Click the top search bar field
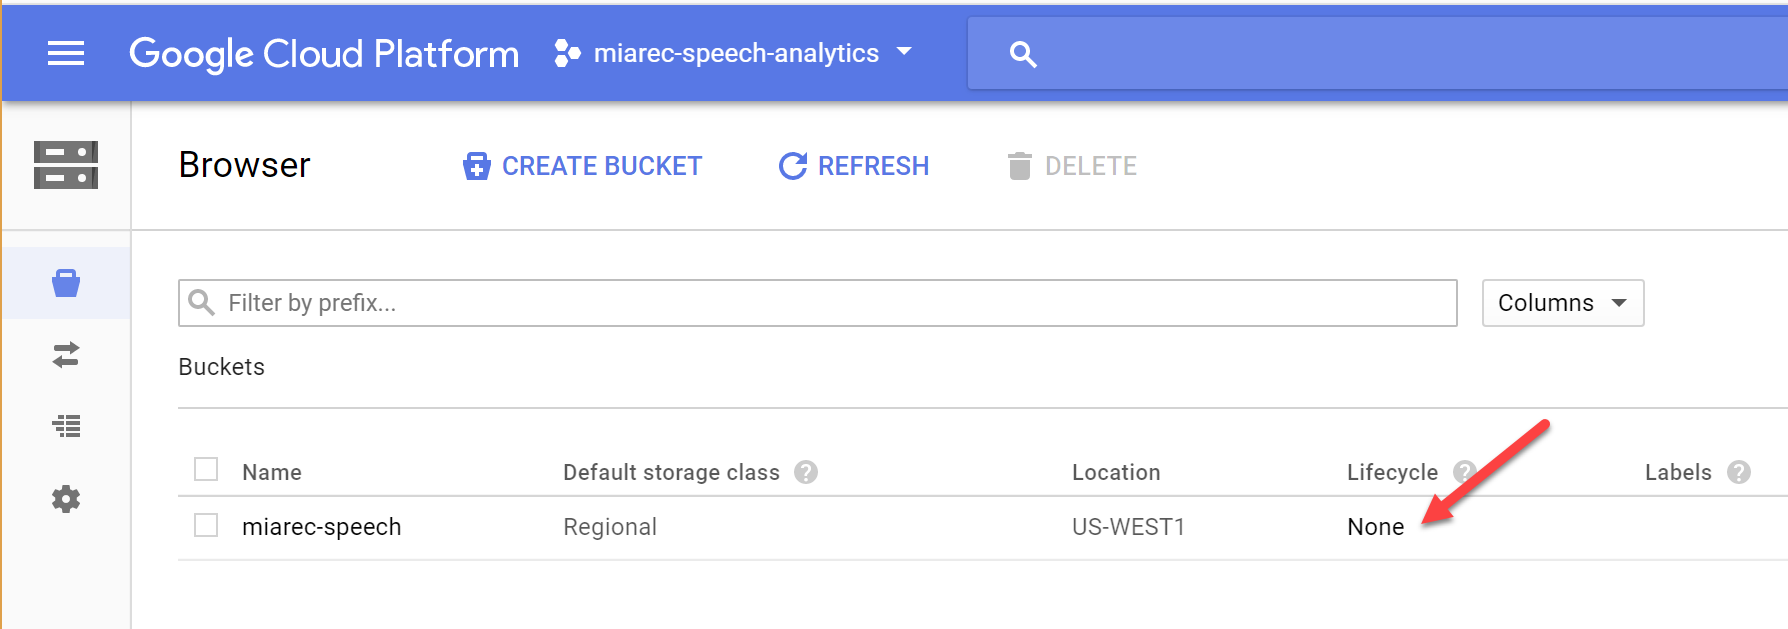Image resolution: width=1788 pixels, height=629 pixels. coord(1378,54)
